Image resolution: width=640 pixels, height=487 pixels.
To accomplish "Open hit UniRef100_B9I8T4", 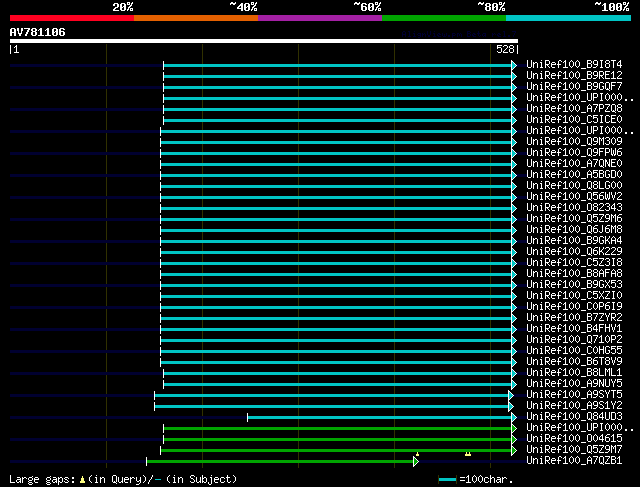I will point(574,64).
